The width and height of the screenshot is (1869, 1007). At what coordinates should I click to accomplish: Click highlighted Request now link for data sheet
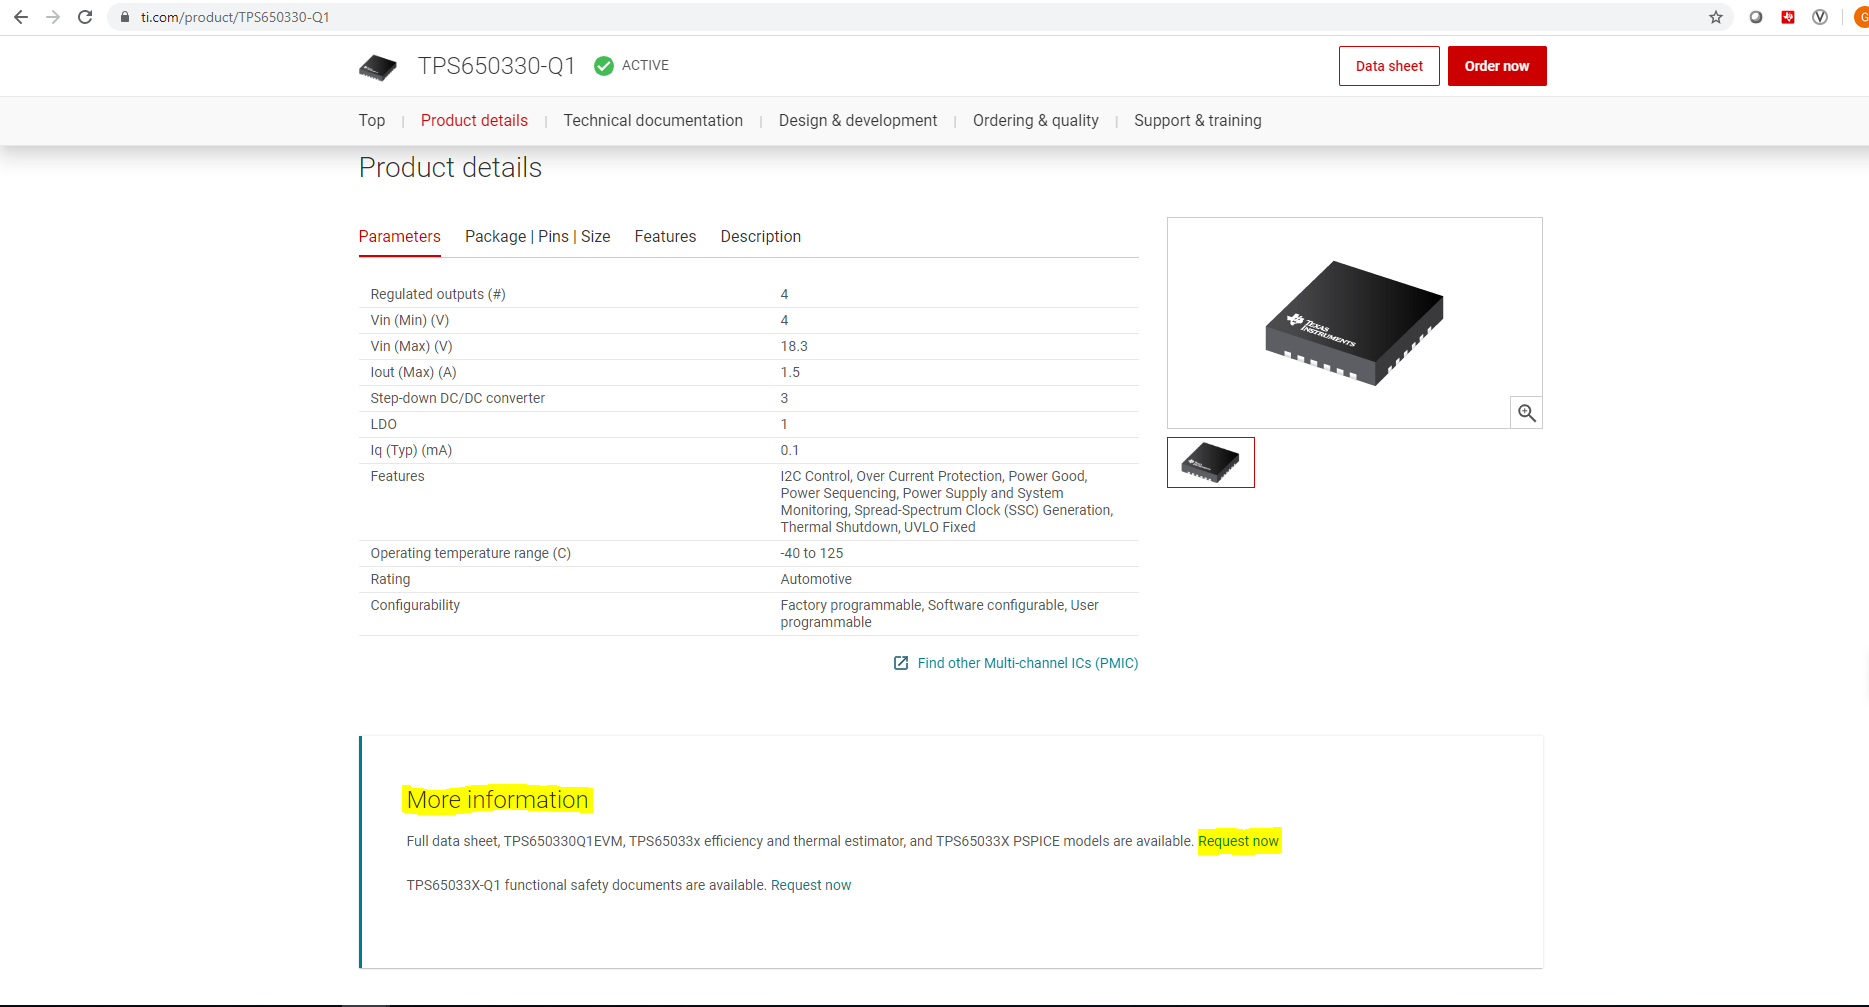pyautogui.click(x=1238, y=841)
